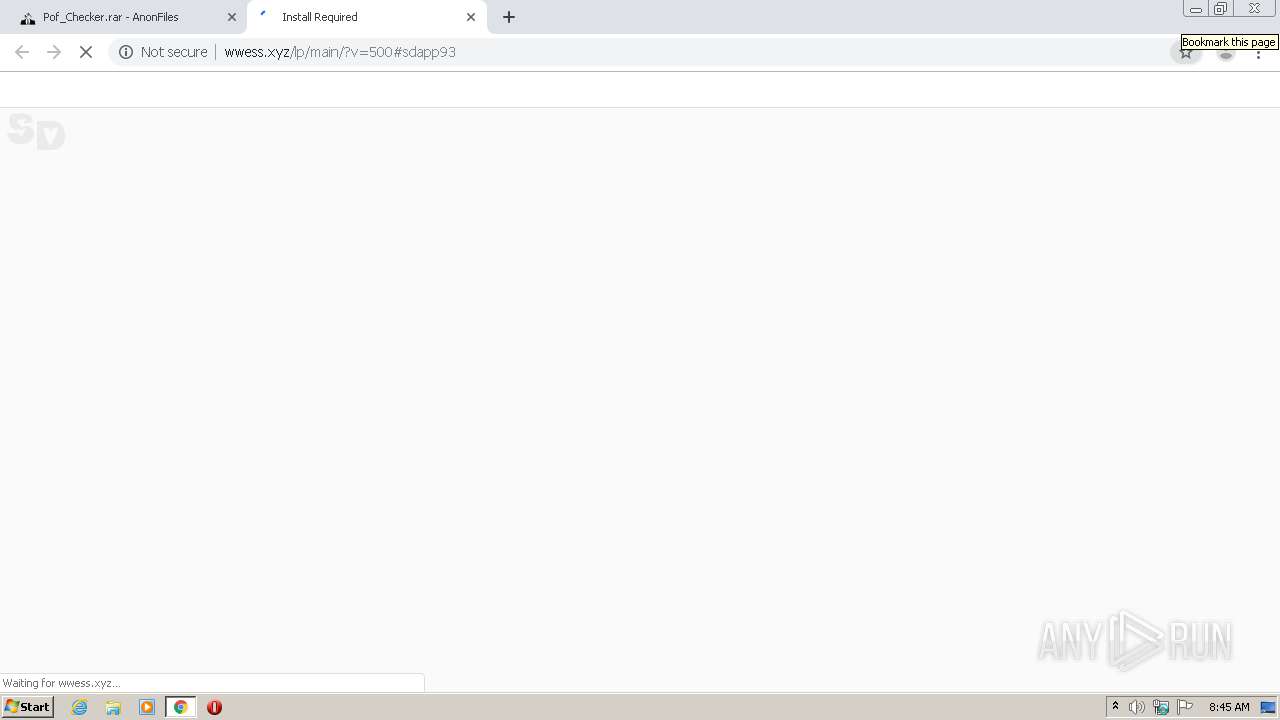Open Windows Media Player from the taskbar
The image size is (1280, 720).
click(x=147, y=707)
